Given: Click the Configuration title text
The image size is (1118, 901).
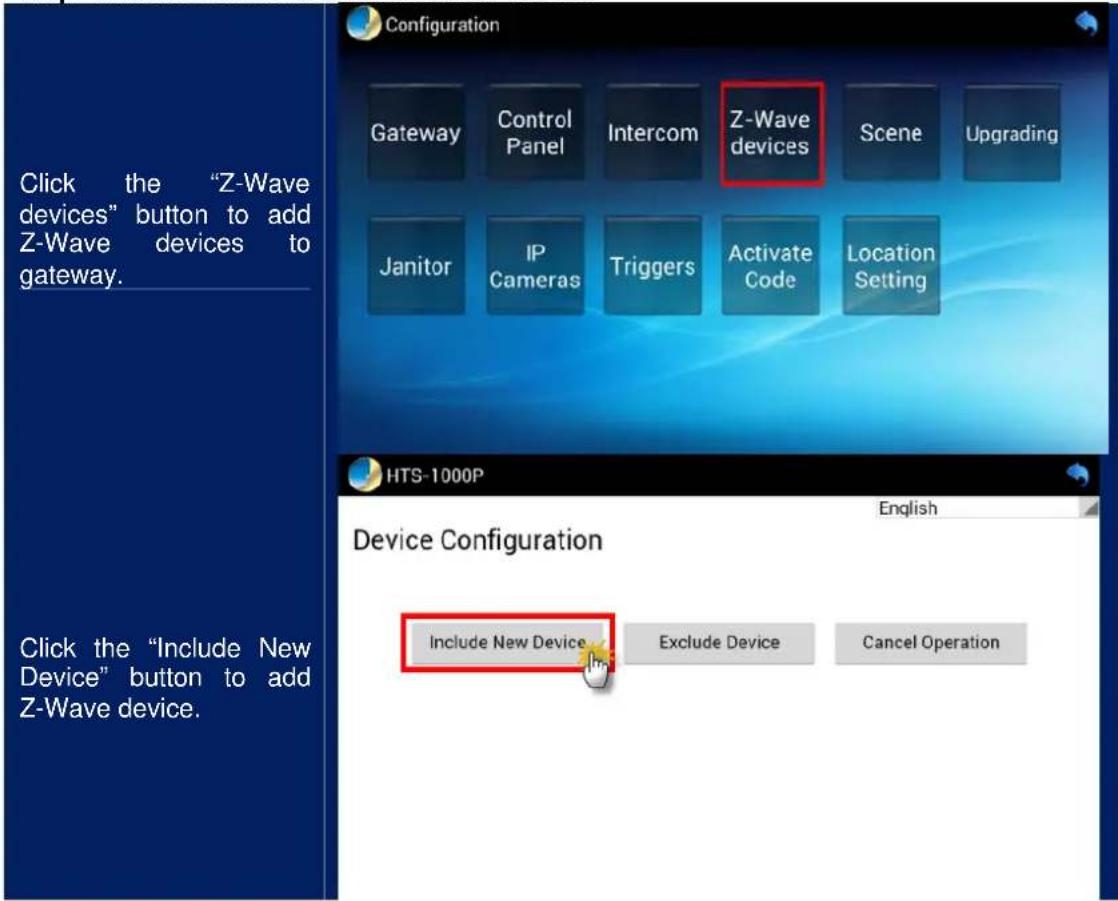Looking at the screenshot, I should point(442,25).
